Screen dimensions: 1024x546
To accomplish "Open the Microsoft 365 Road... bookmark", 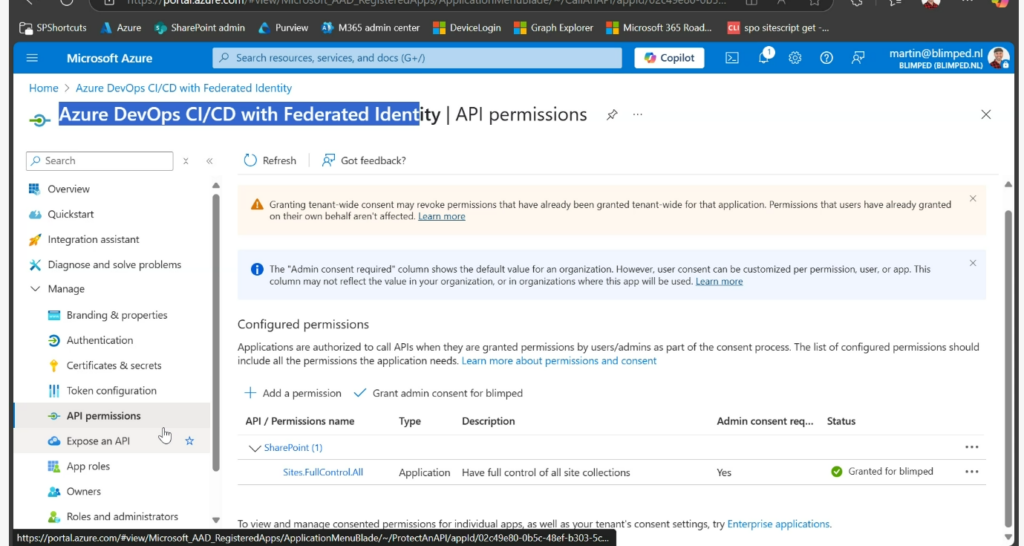I will (x=659, y=28).
